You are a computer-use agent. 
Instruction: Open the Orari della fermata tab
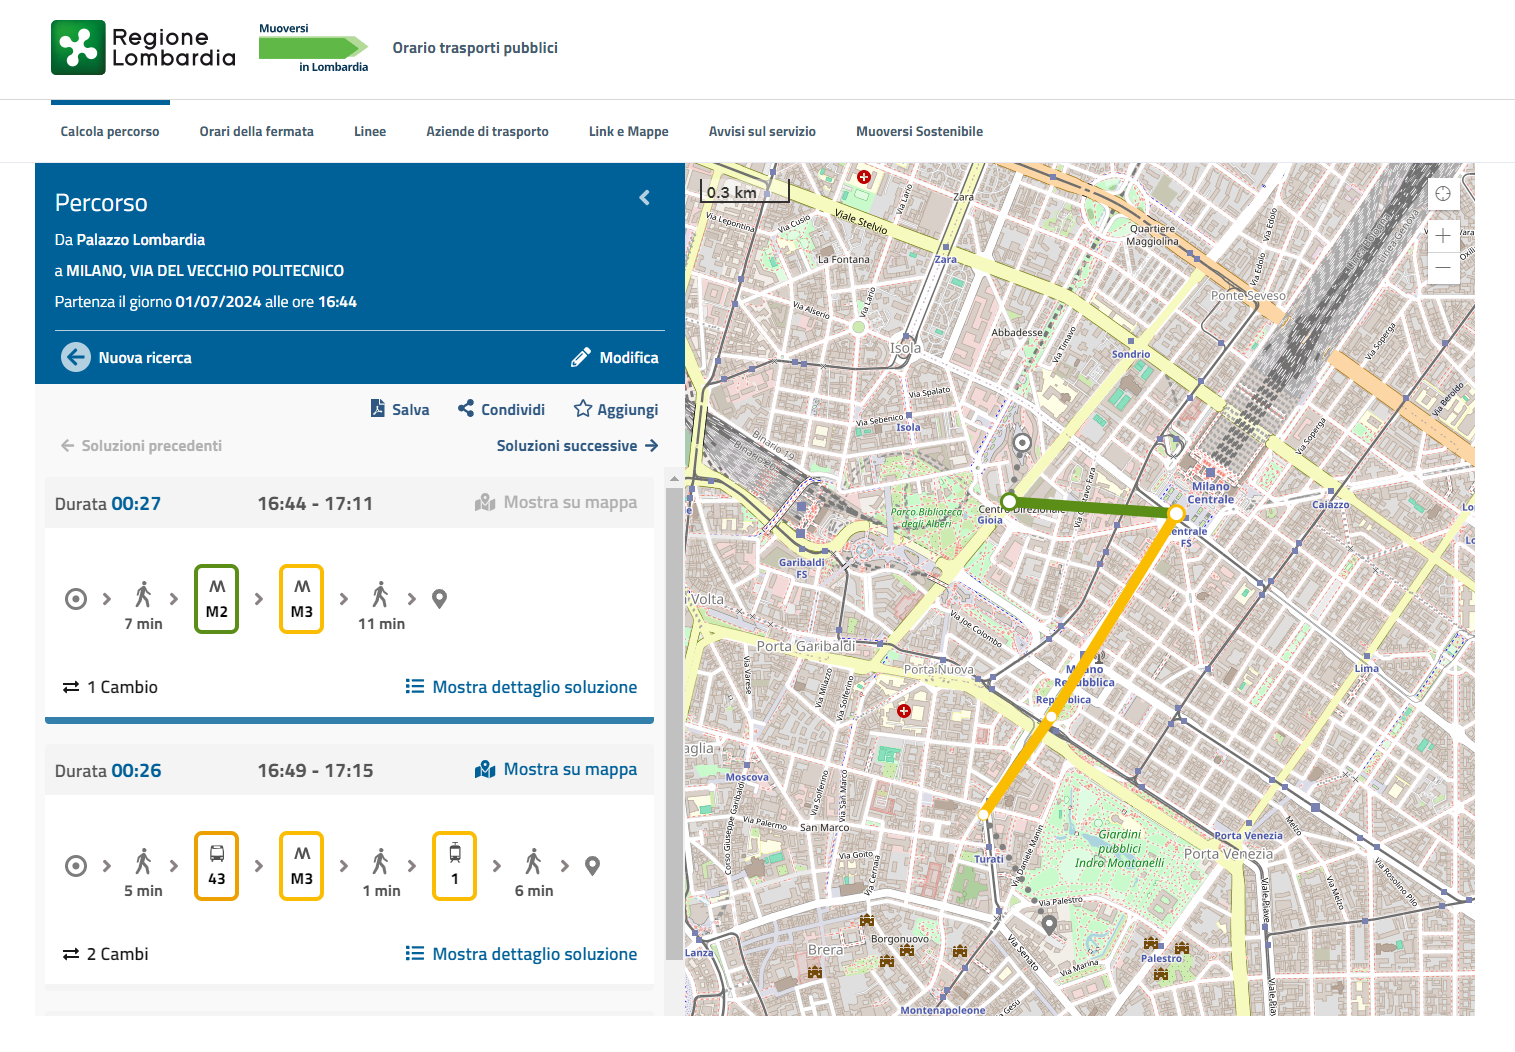click(x=256, y=131)
